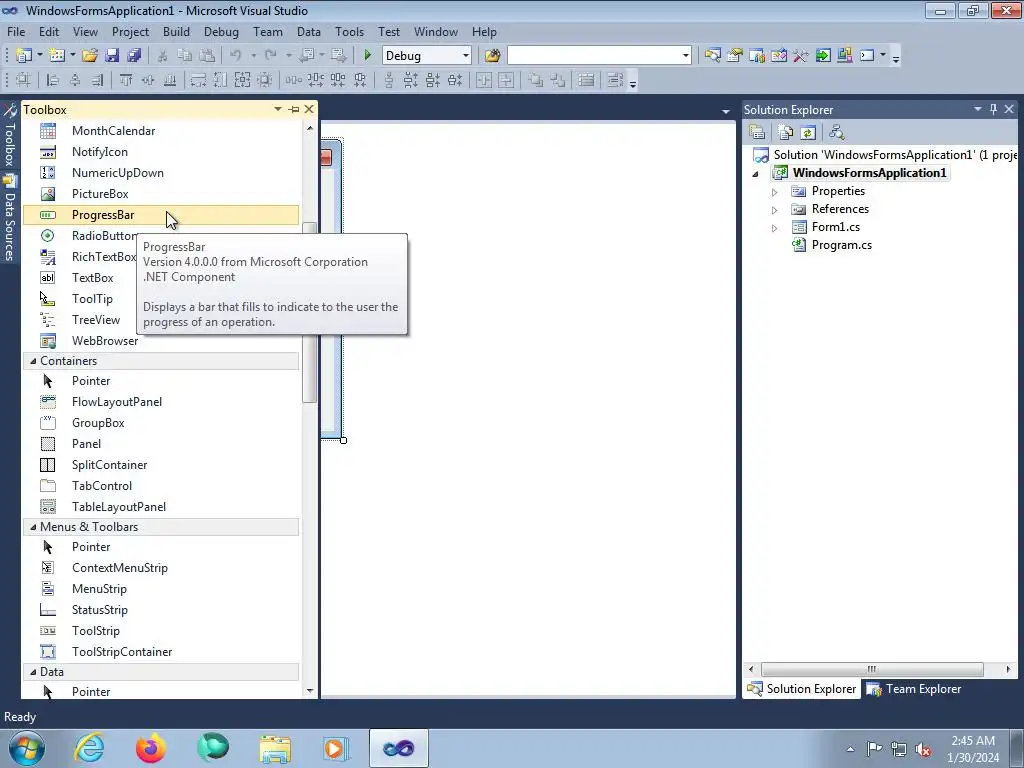Open the Tools menu
This screenshot has height=768, width=1024.
click(x=349, y=31)
